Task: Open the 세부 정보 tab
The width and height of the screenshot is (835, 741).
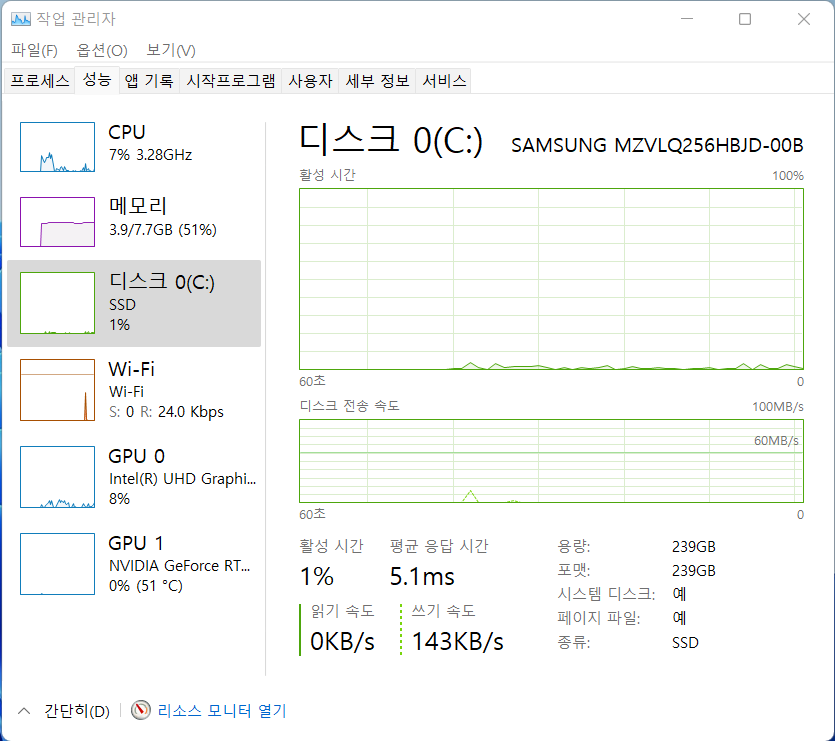Action: pos(377,81)
